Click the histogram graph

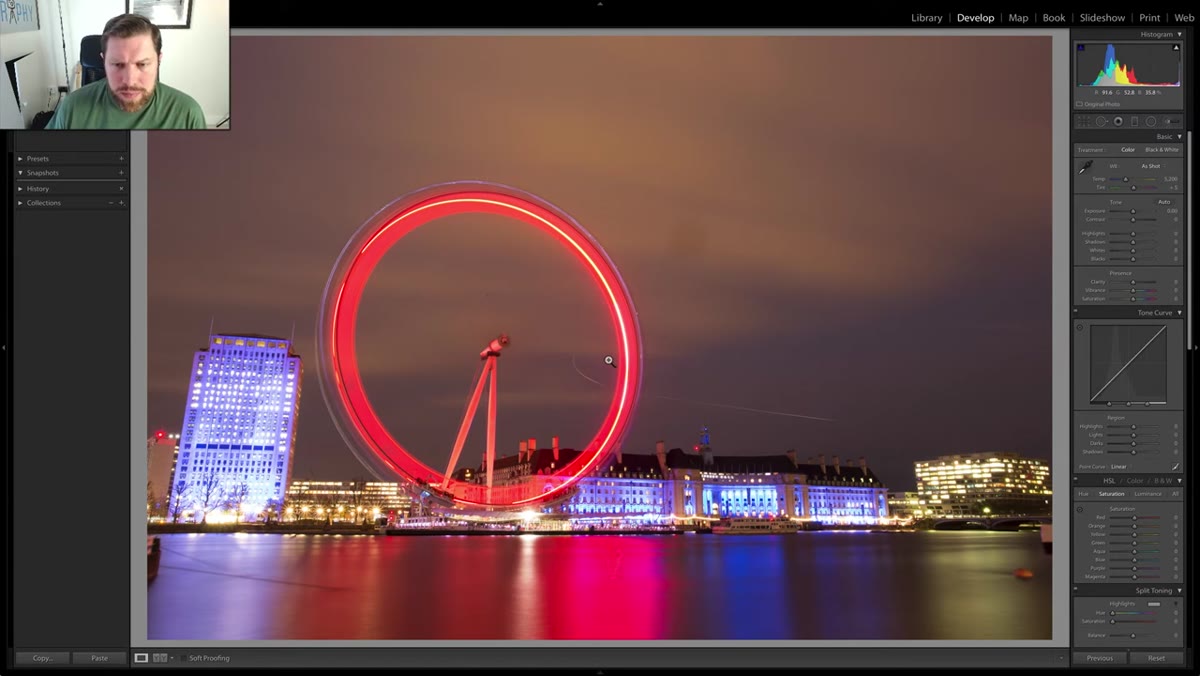(x=1128, y=65)
